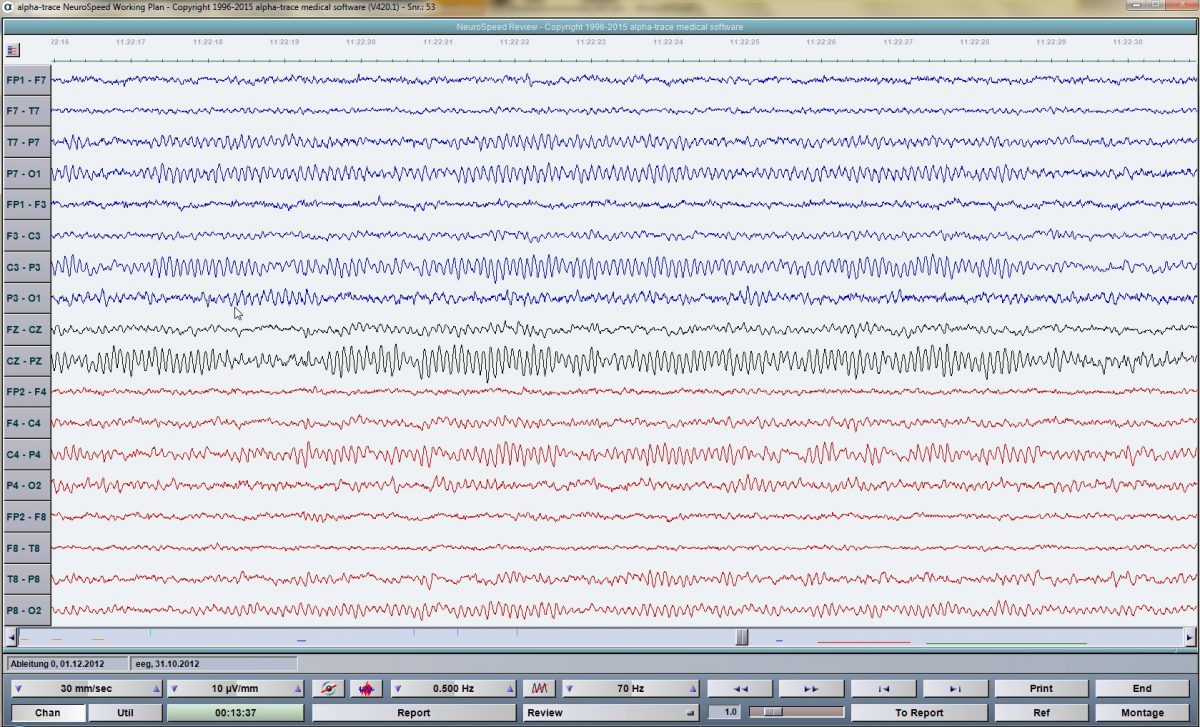The width and height of the screenshot is (1200, 727).
Task: Click the timeline scrollbar left arrow
Action: coord(11,637)
